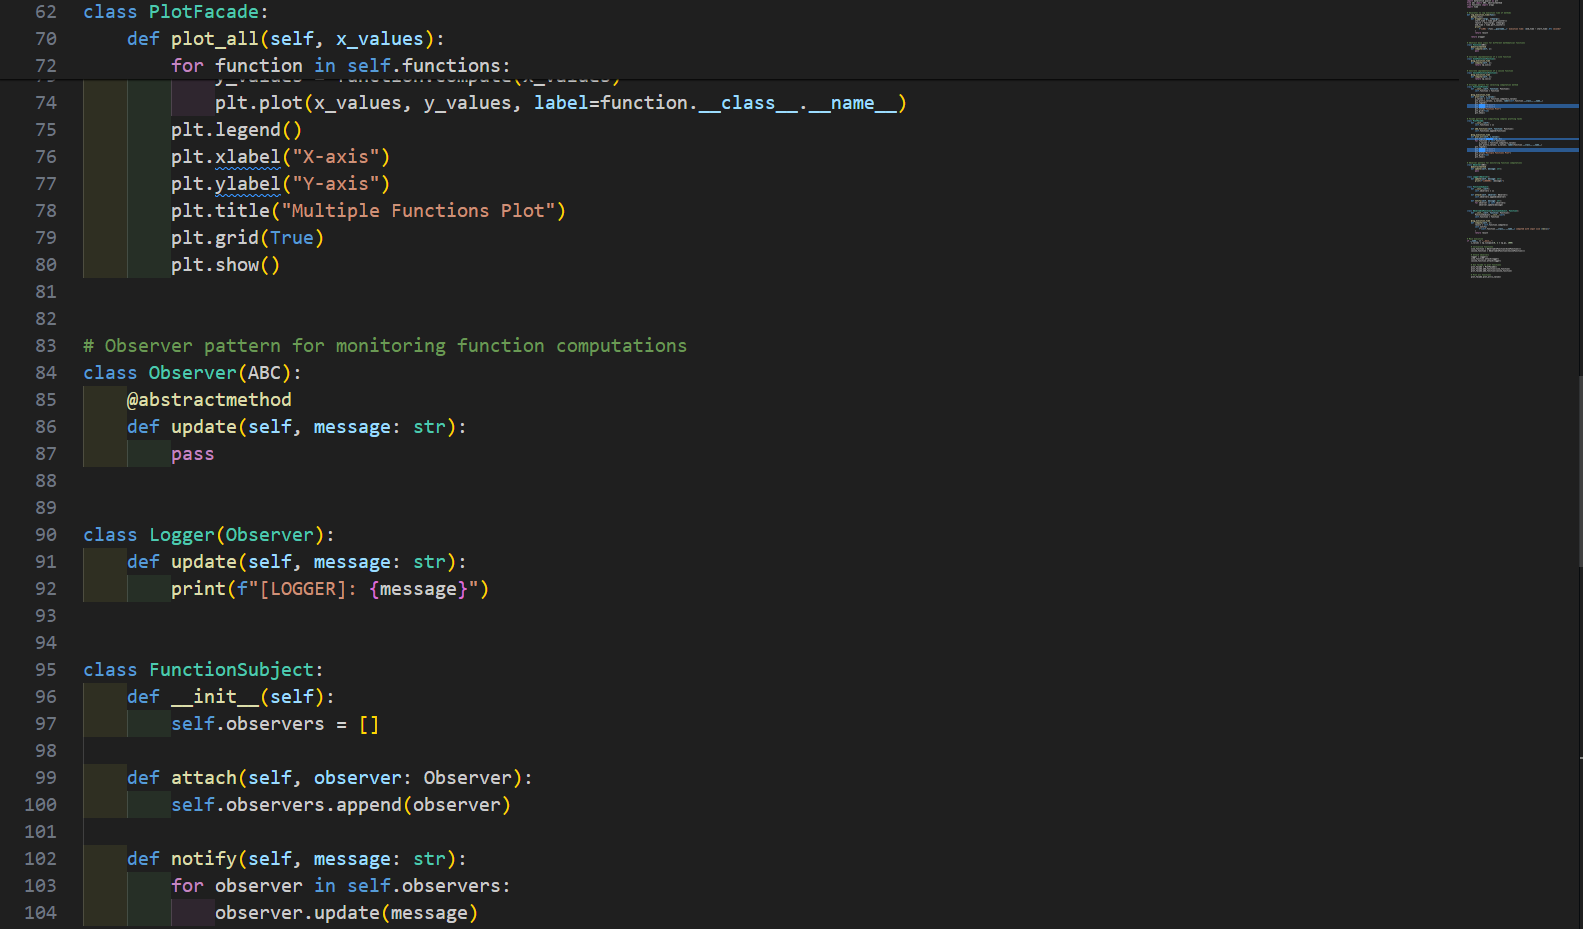This screenshot has height=929, width=1583.
Task: Click 'def notify(self, message: str):' line
Action: (x=297, y=859)
